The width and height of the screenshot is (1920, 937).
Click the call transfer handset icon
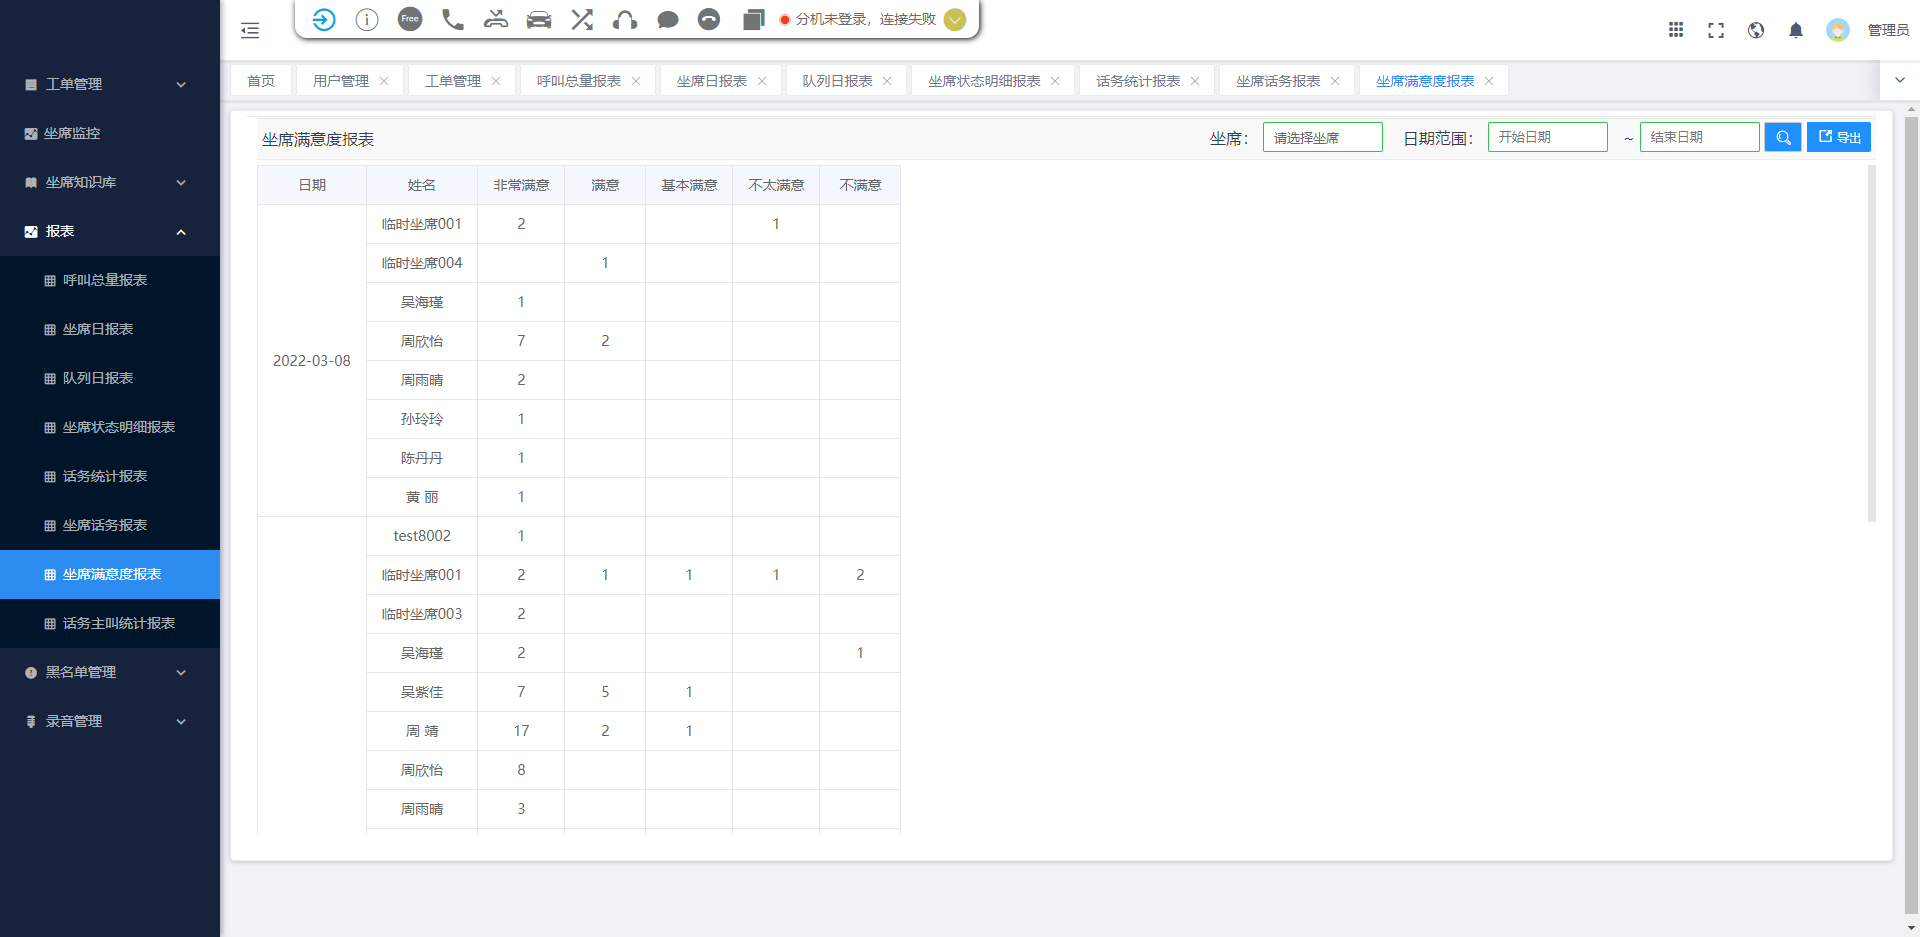496,19
